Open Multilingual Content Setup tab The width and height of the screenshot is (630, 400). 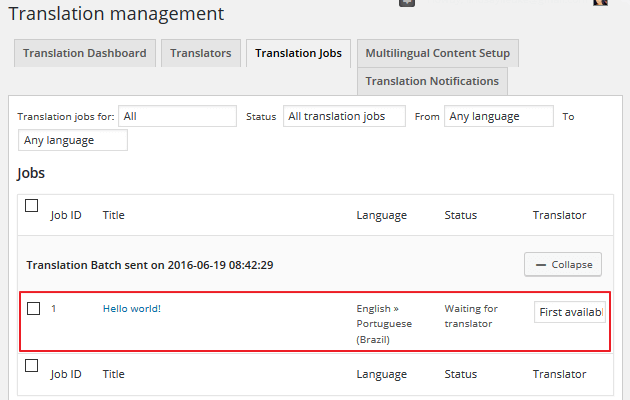coord(438,53)
